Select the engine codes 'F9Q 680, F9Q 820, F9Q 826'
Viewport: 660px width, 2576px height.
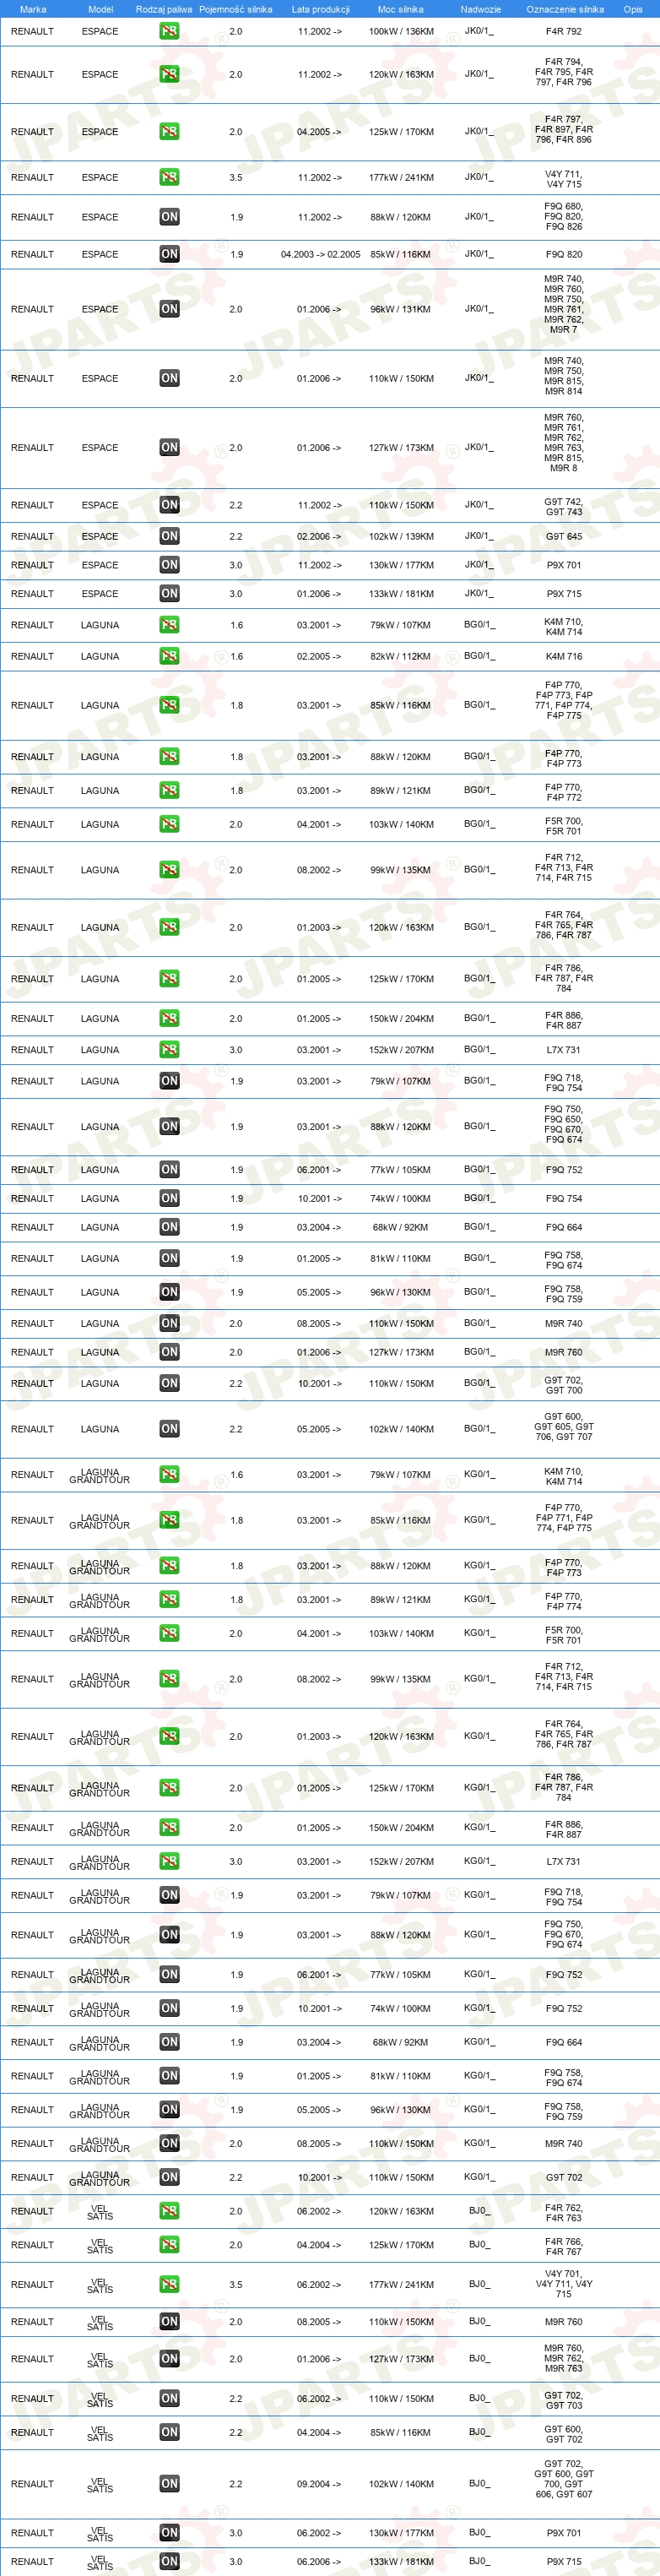tap(563, 216)
